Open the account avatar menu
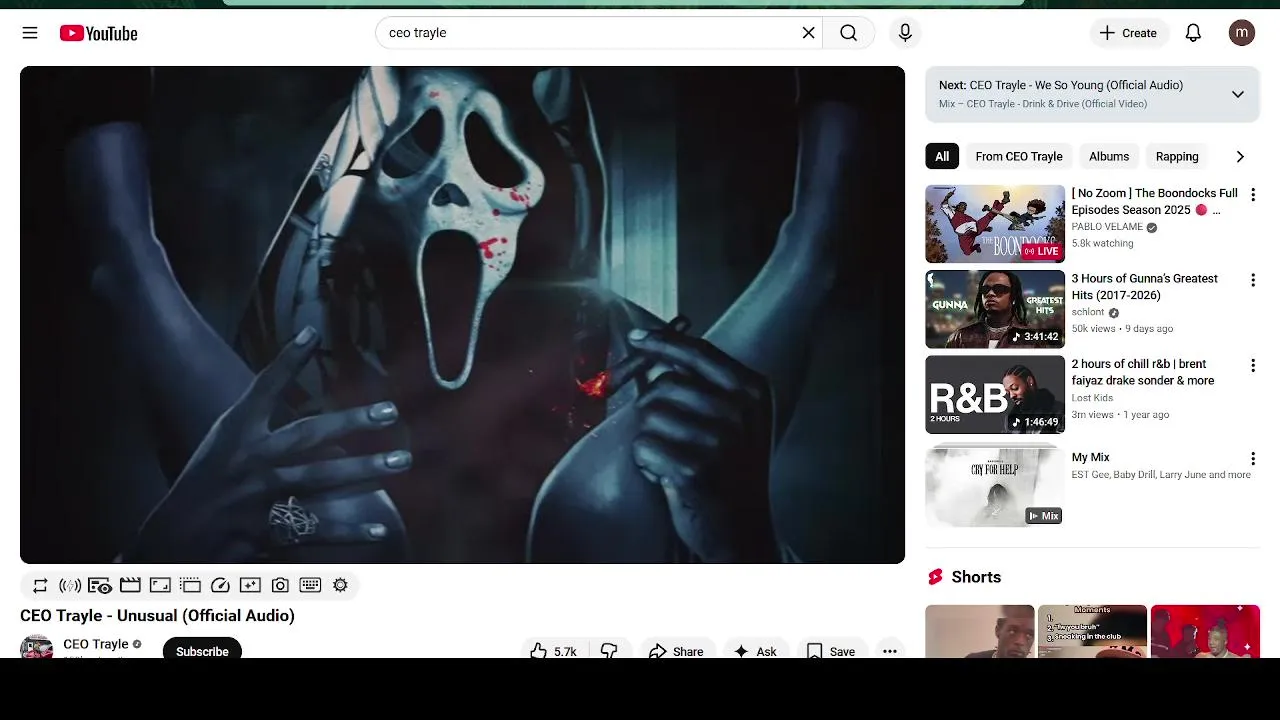1280x720 pixels. coord(1242,33)
